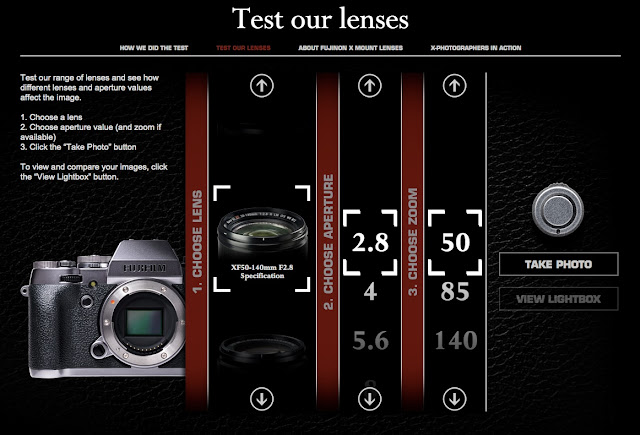Open About Fujinon X Mount Lenses tab

coord(351,48)
